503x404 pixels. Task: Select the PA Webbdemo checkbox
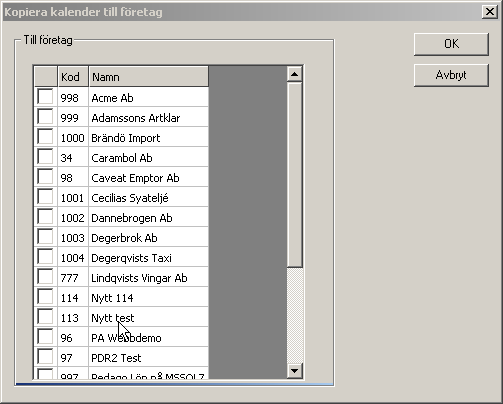(x=45, y=337)
